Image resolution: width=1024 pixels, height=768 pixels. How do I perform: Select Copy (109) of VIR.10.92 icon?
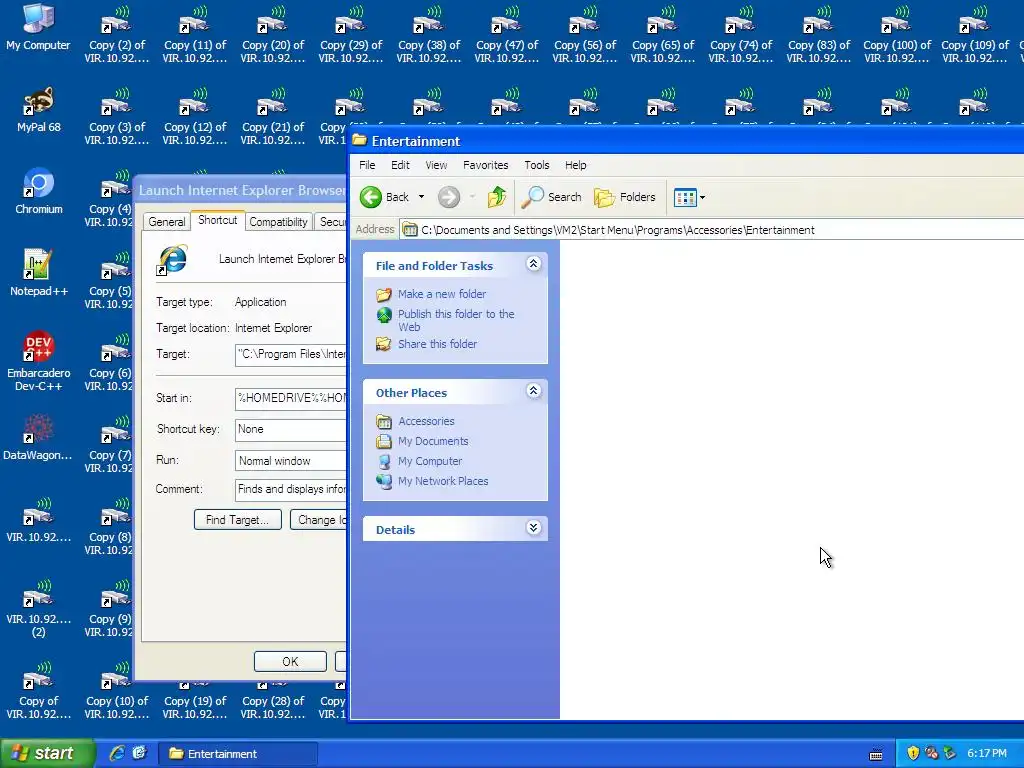[x=975, y=35]
